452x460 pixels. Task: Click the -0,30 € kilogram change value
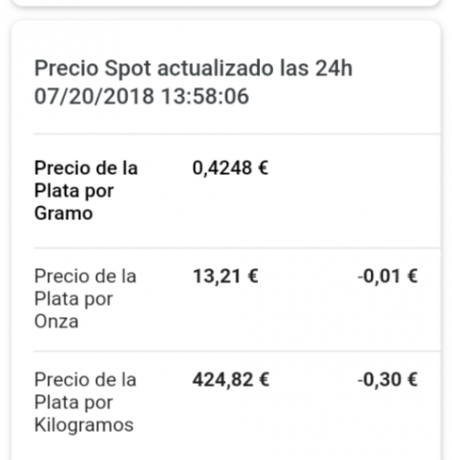point(388,380)
